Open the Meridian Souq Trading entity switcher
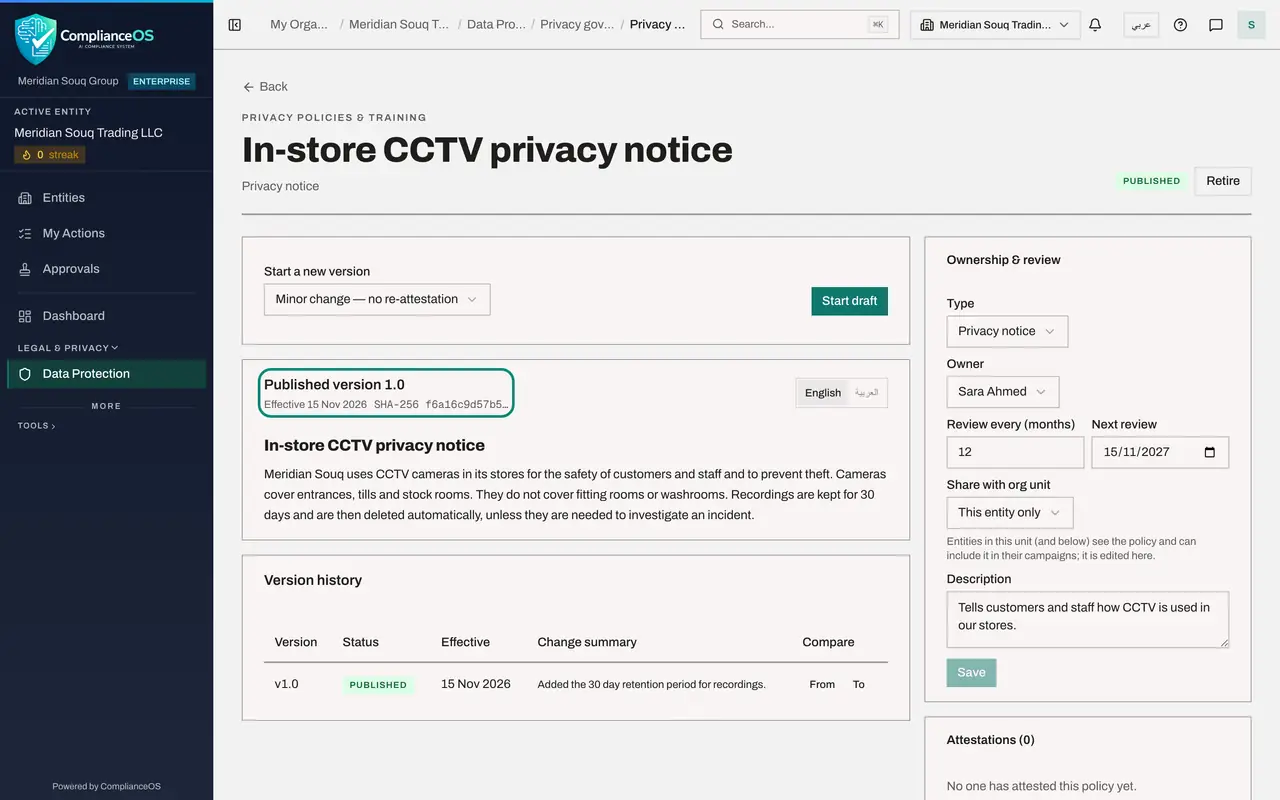Screen dimensions: 1280x800 pos(995,25)
